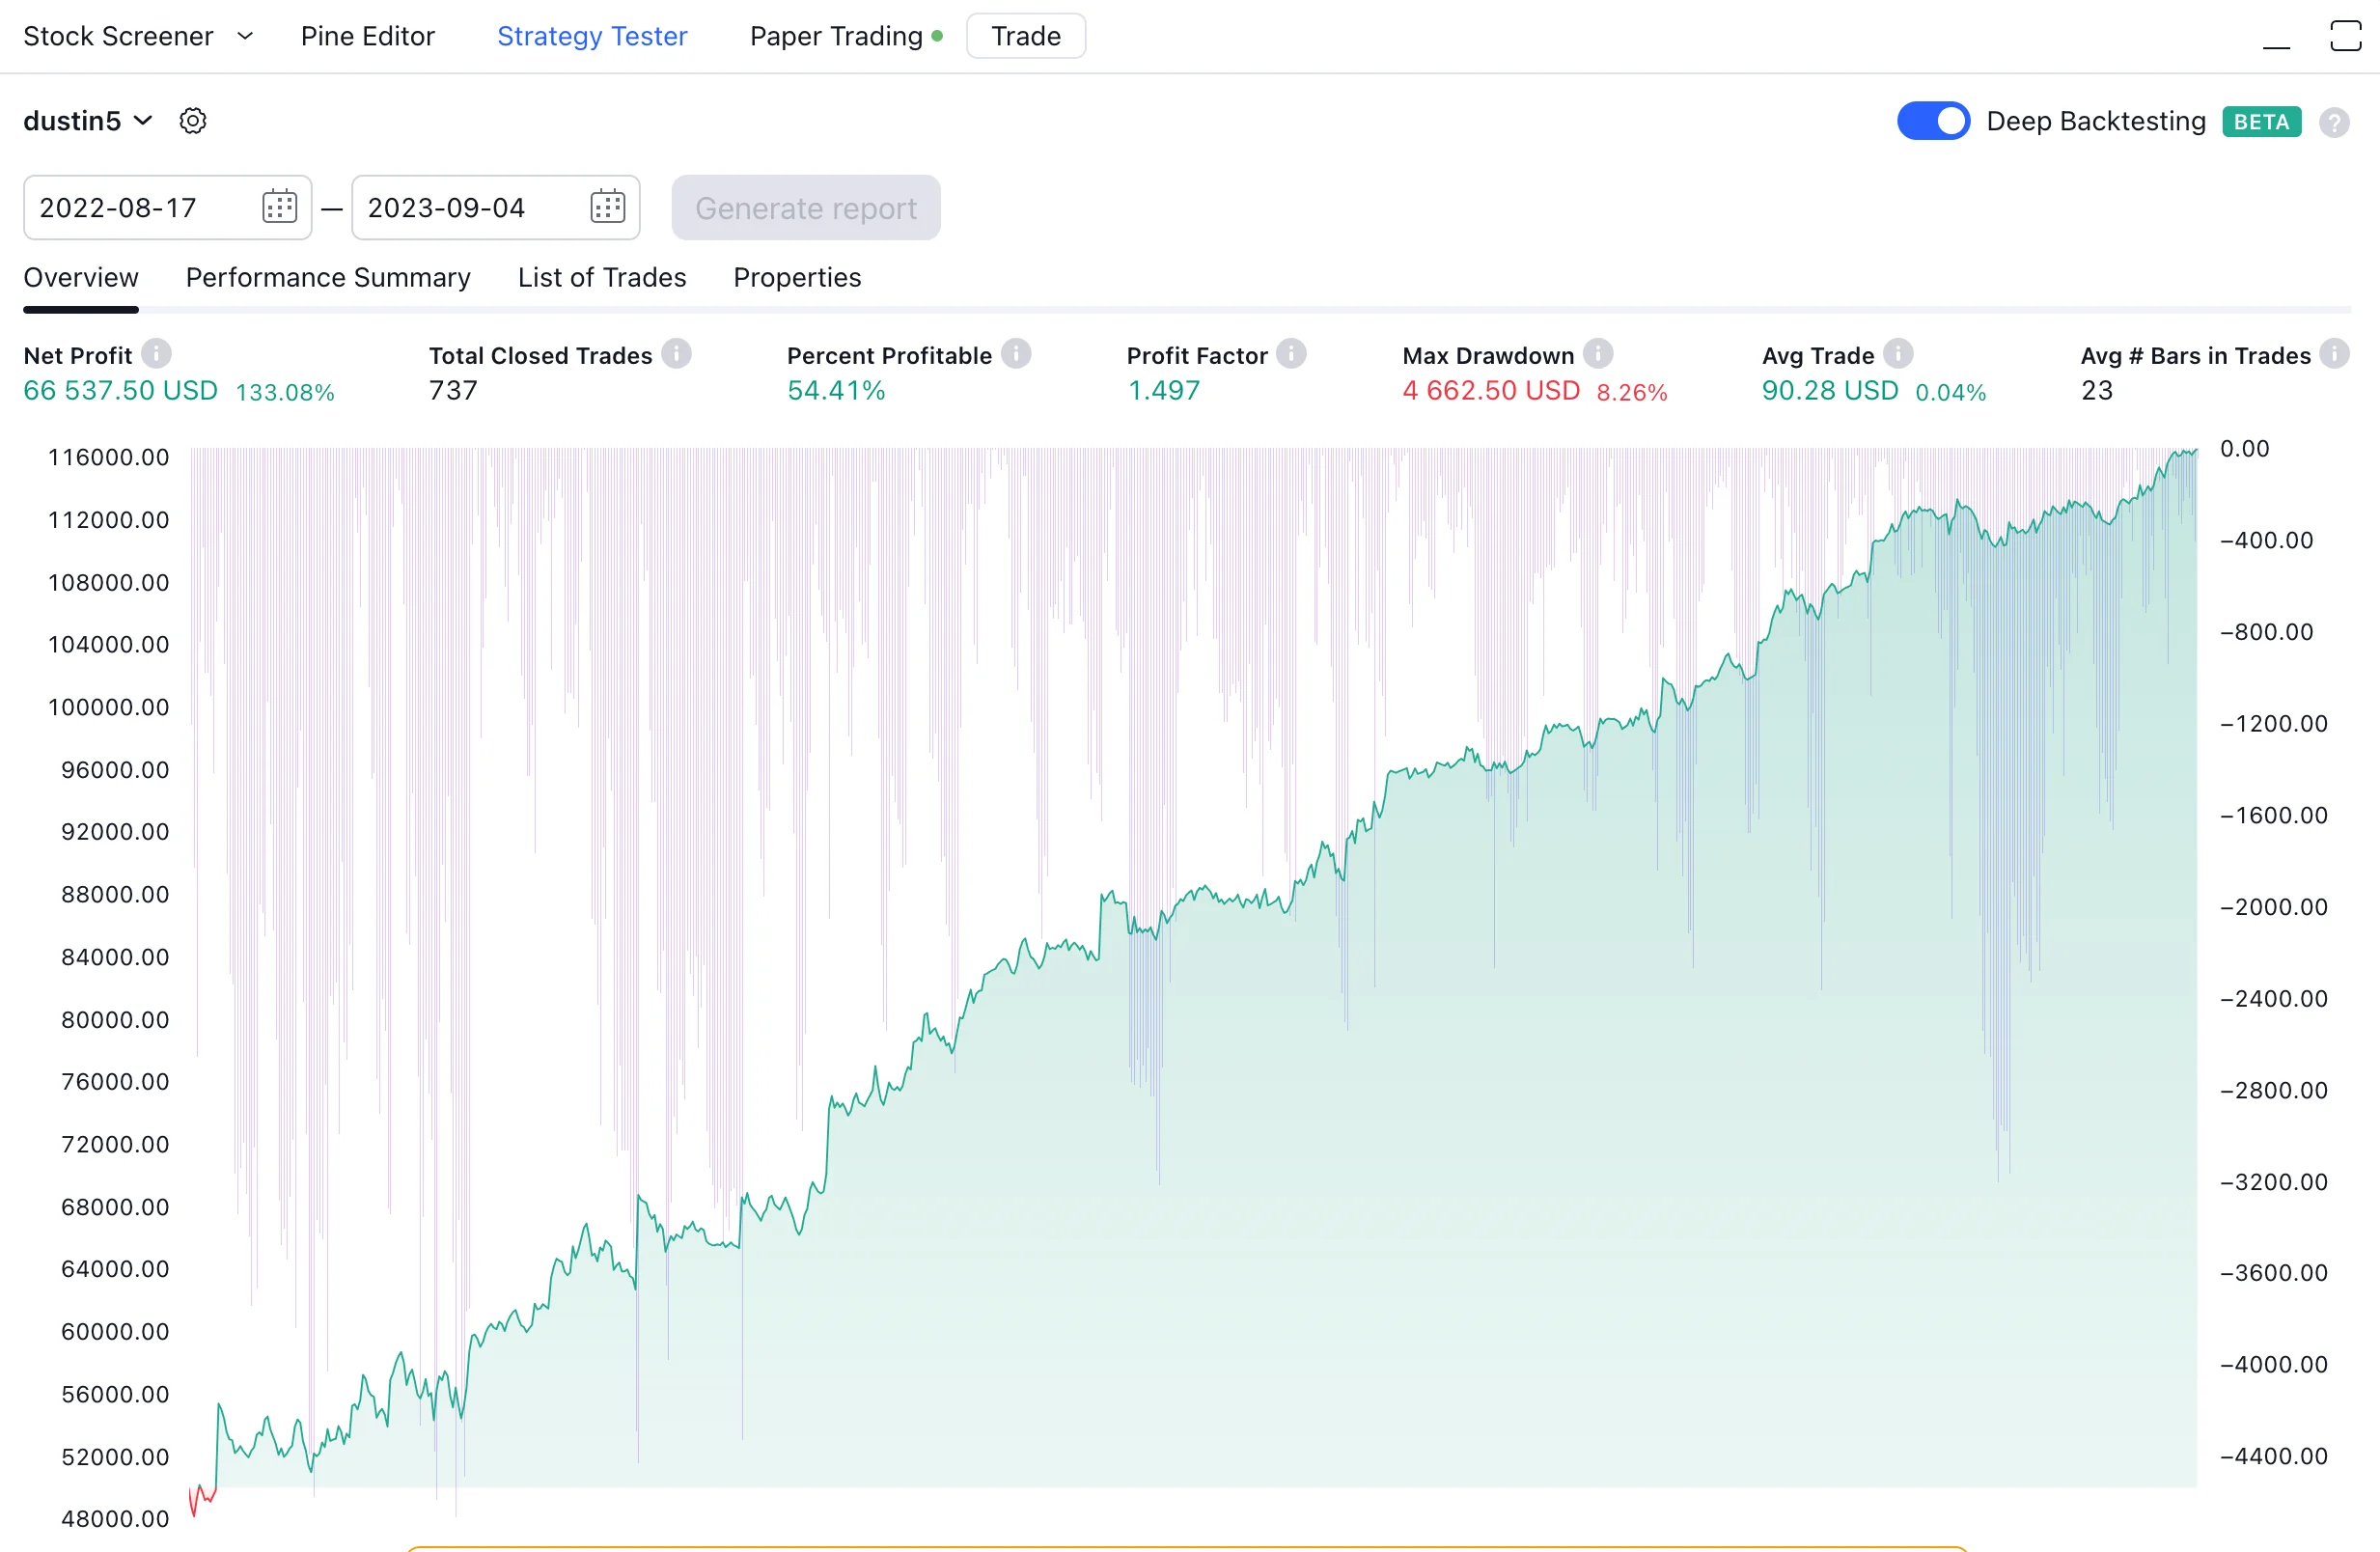The width and height of the screenshot is (2380, 1552).
Task: Click the Avg Trade value 90.28 USD
Action: coord(1830,391)
